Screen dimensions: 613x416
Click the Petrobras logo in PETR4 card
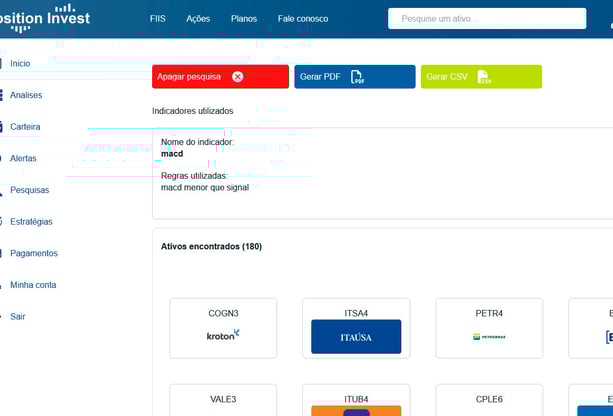pos(489,337)
